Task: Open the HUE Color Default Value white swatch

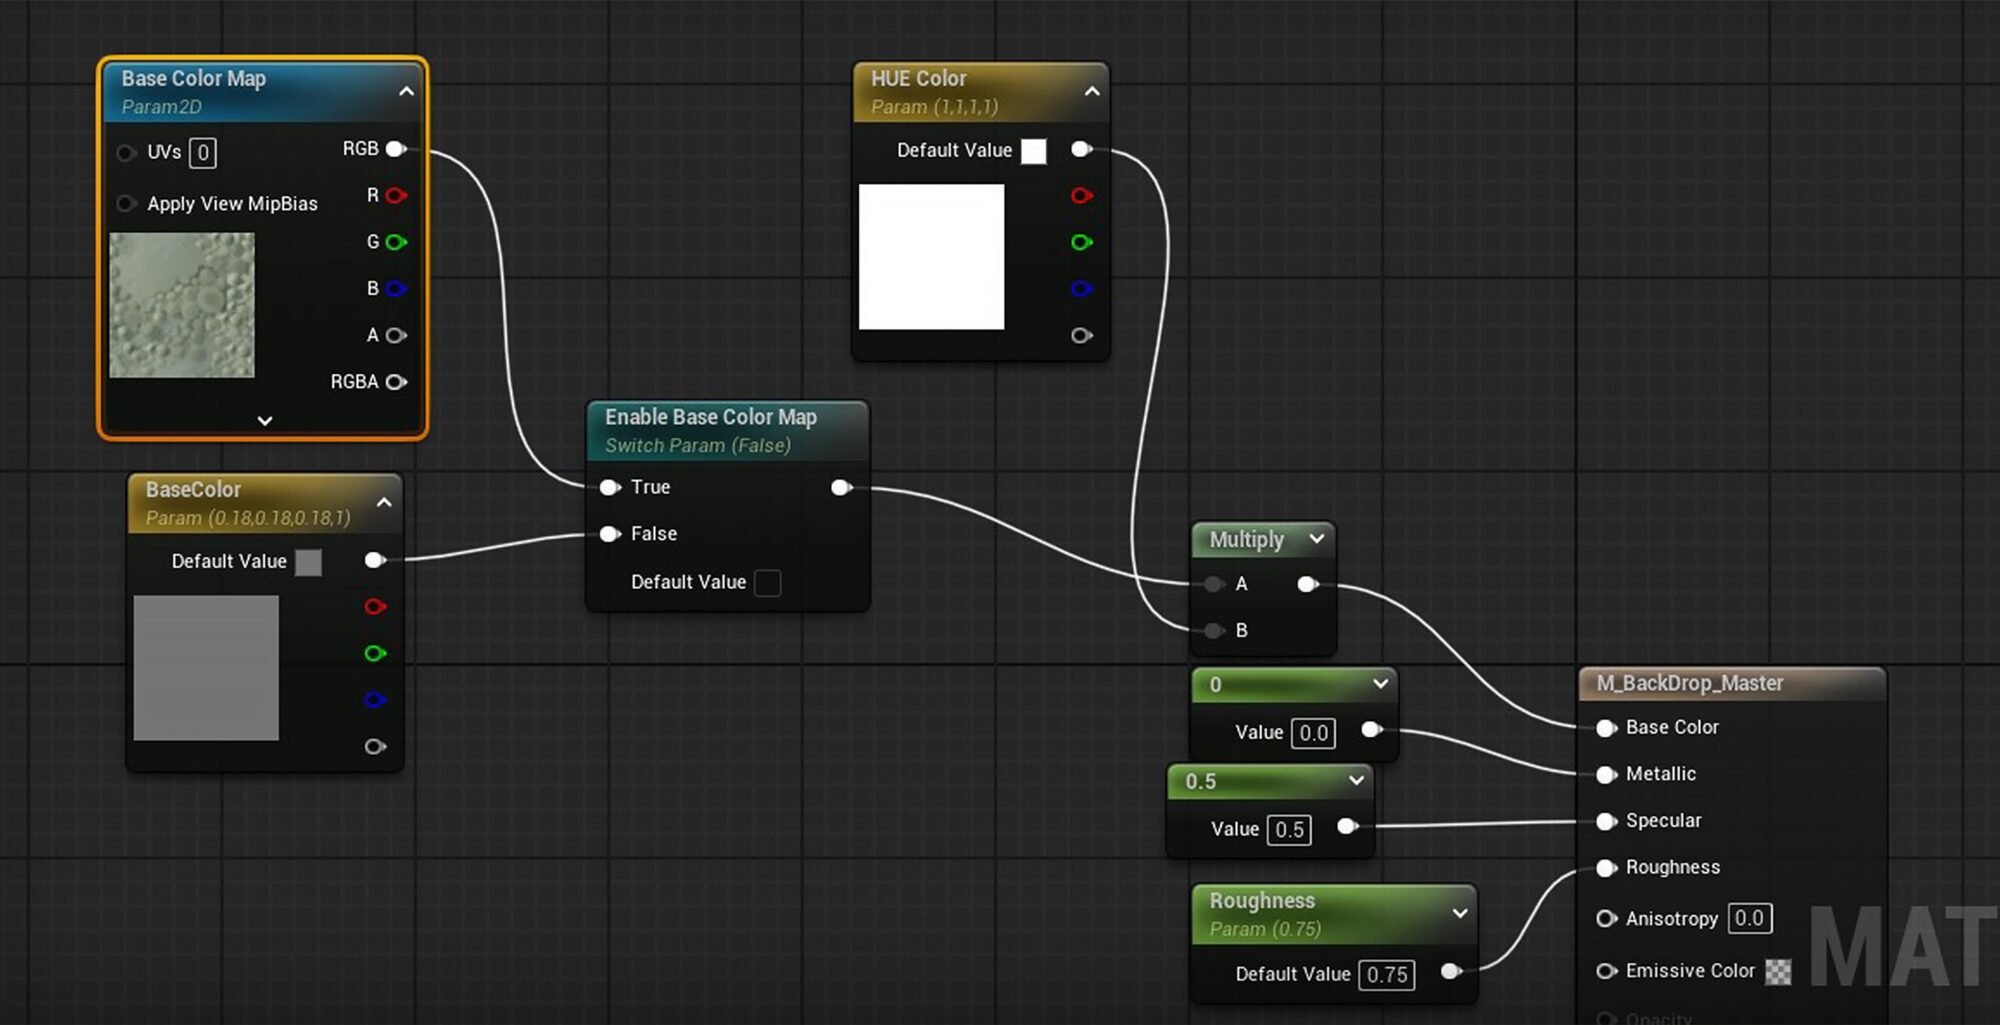Action: pos(1034,151)
